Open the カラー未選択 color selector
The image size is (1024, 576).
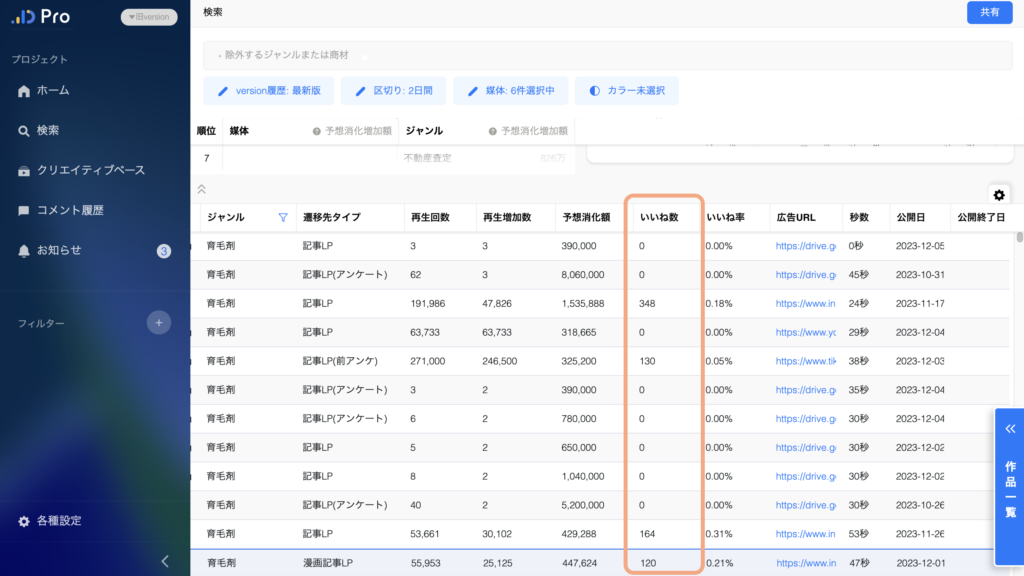click(626, 91)
